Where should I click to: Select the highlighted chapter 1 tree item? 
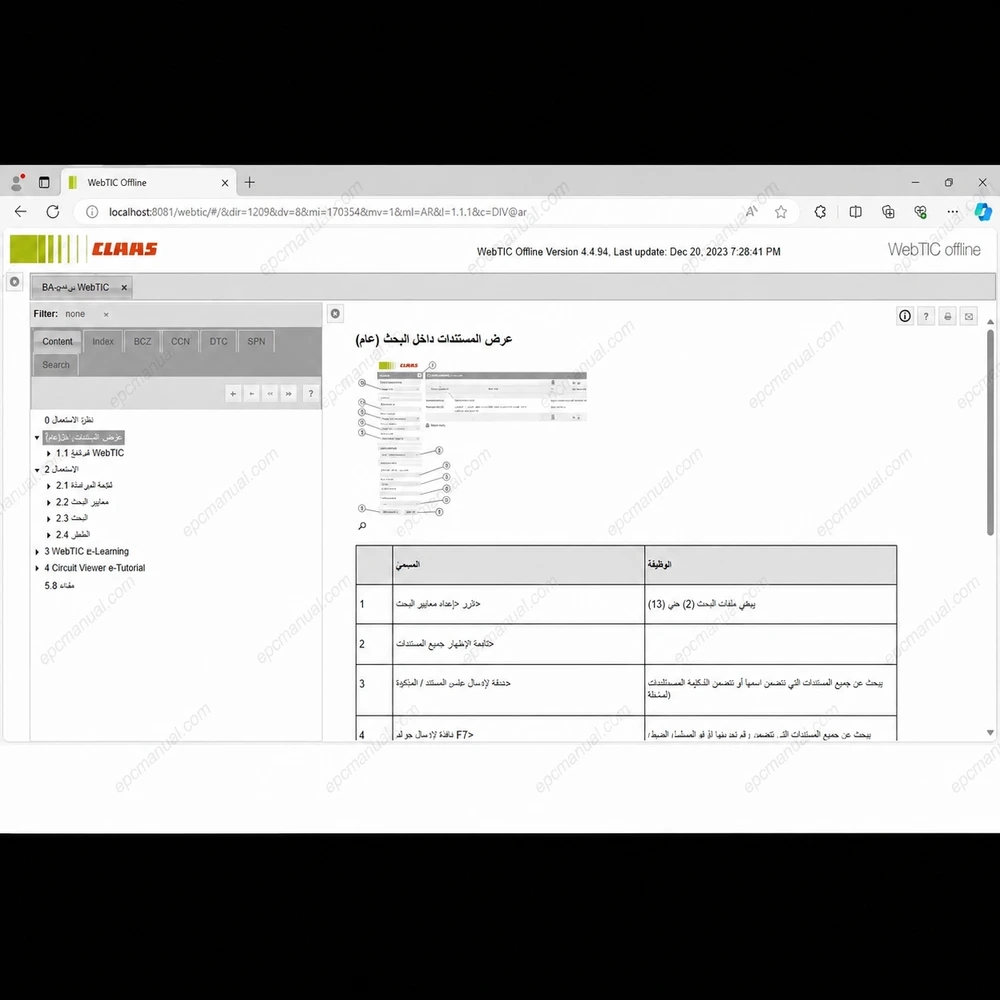tap(84, 438)
